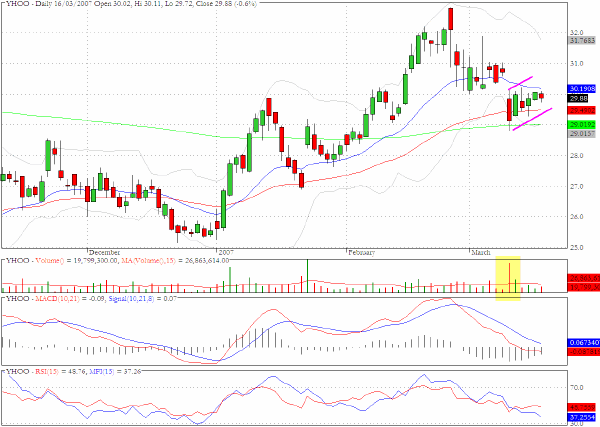Click the blue 0.067340 signal value tag
Viewport: 600px width, 427px height.
click(x=584, y=342)
